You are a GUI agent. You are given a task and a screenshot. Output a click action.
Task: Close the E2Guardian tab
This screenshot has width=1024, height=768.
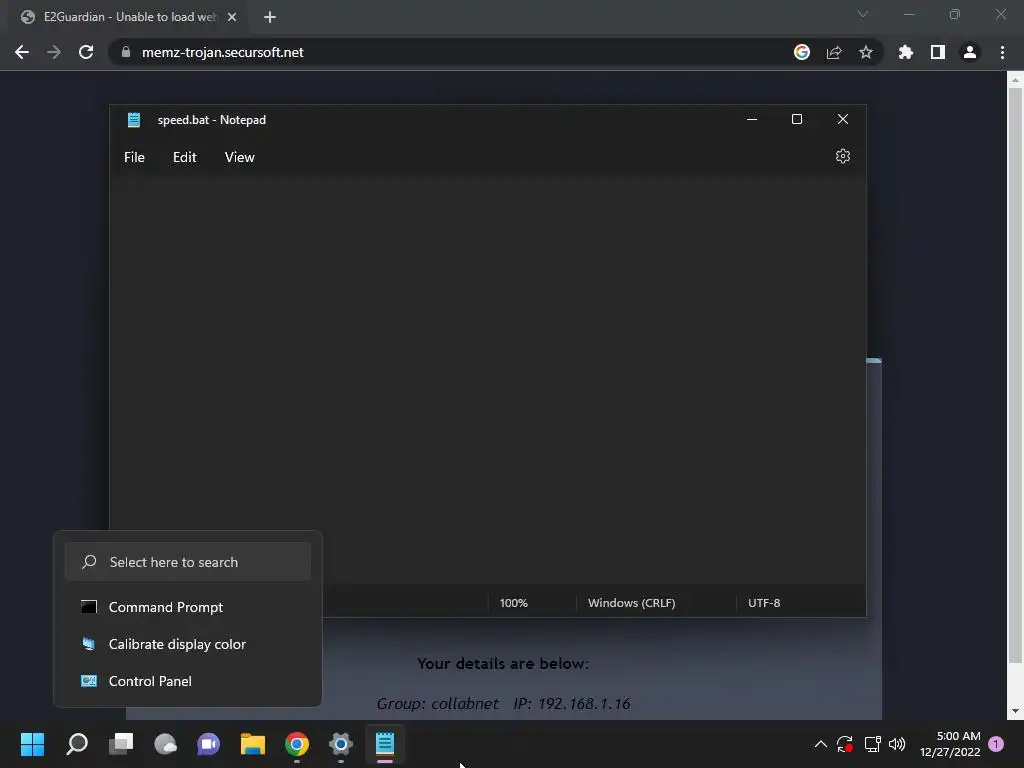click(x=232, y=17)
